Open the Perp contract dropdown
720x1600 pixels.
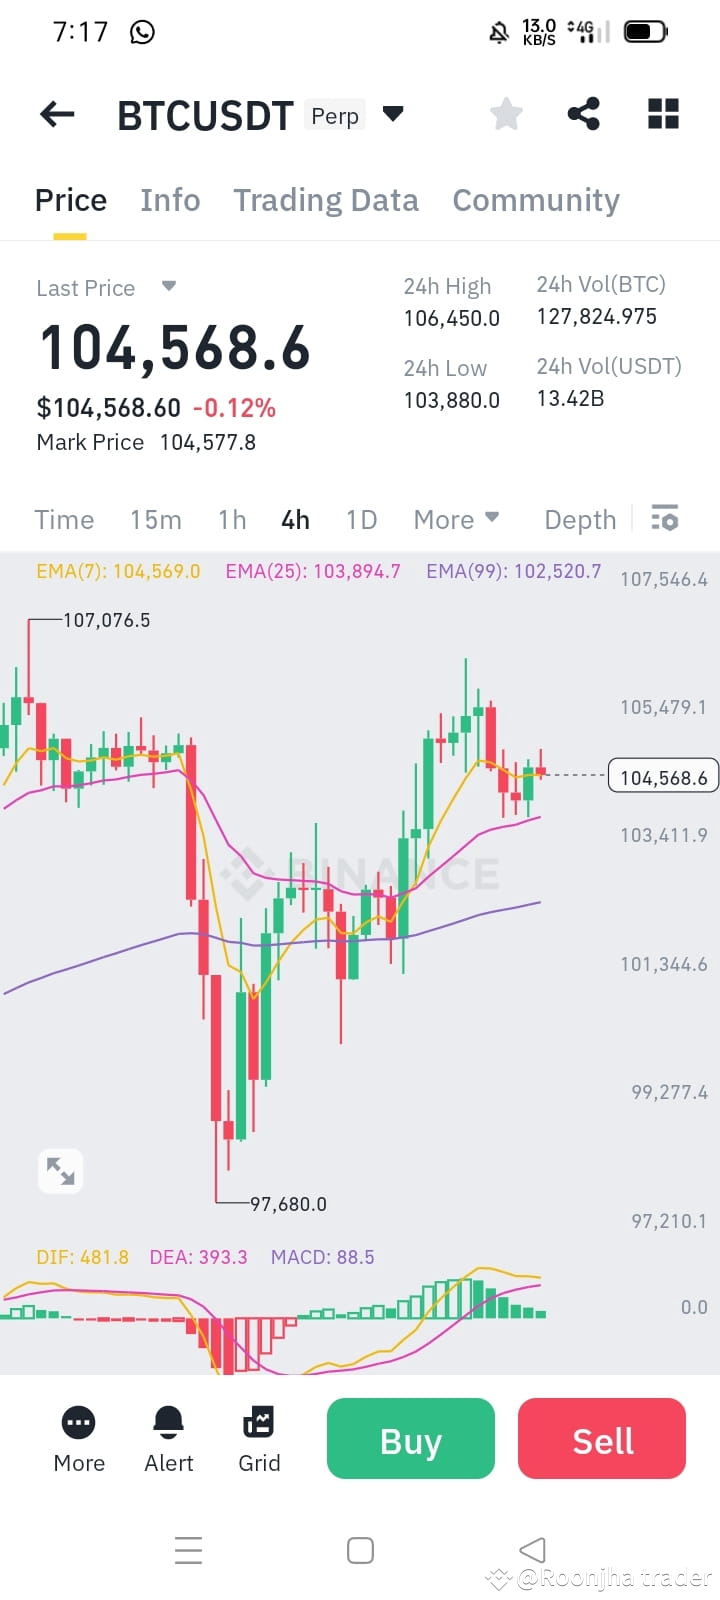(393, 114)
